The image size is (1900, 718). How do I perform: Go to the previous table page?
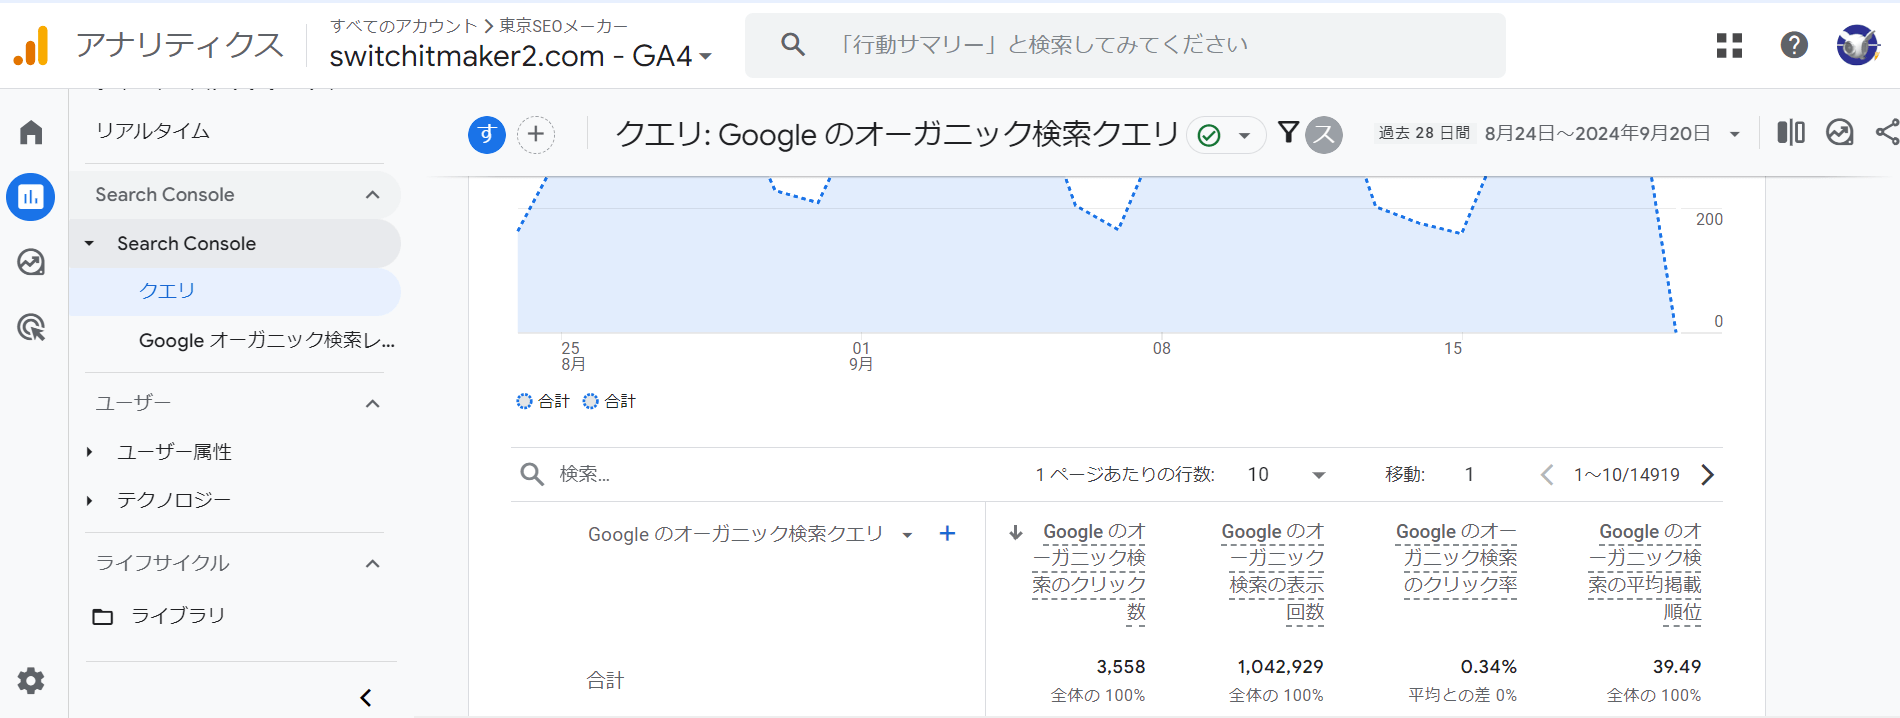1547,475
